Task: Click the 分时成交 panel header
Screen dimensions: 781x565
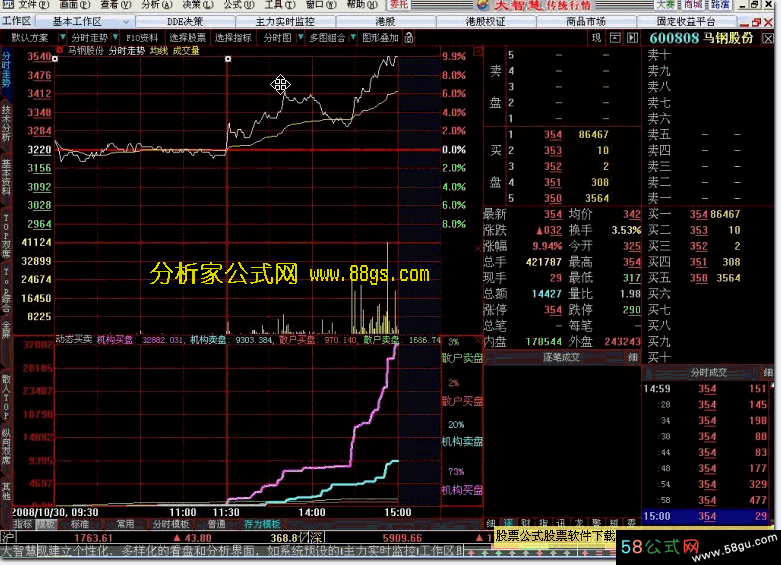Action: click(x=708, y=372)
